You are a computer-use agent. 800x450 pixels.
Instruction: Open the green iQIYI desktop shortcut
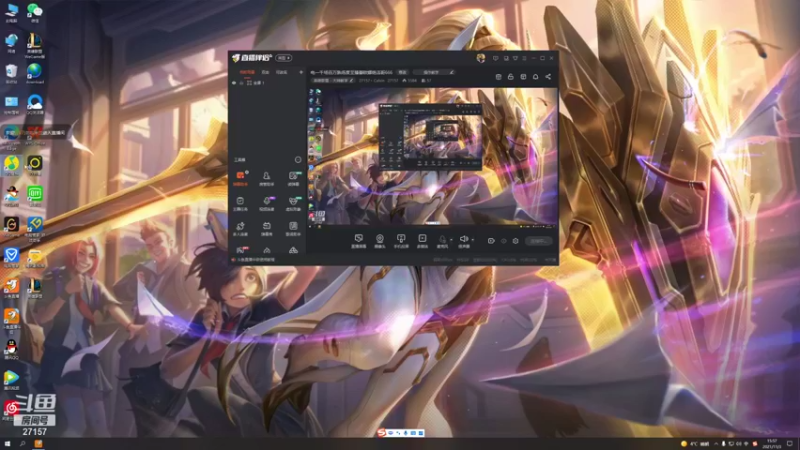[35, 196]
